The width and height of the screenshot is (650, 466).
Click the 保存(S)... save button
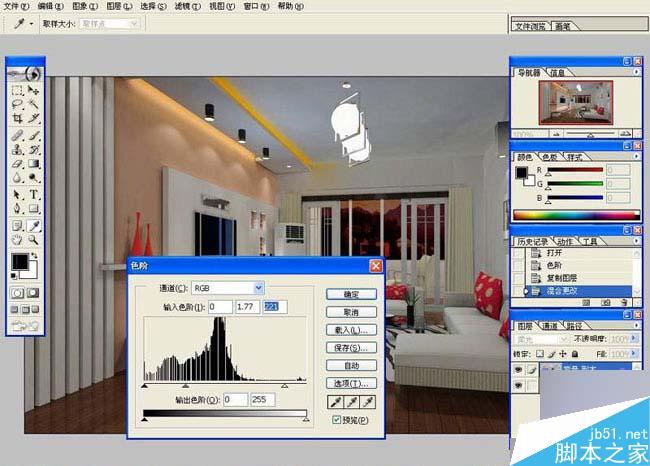pos(352,347)
